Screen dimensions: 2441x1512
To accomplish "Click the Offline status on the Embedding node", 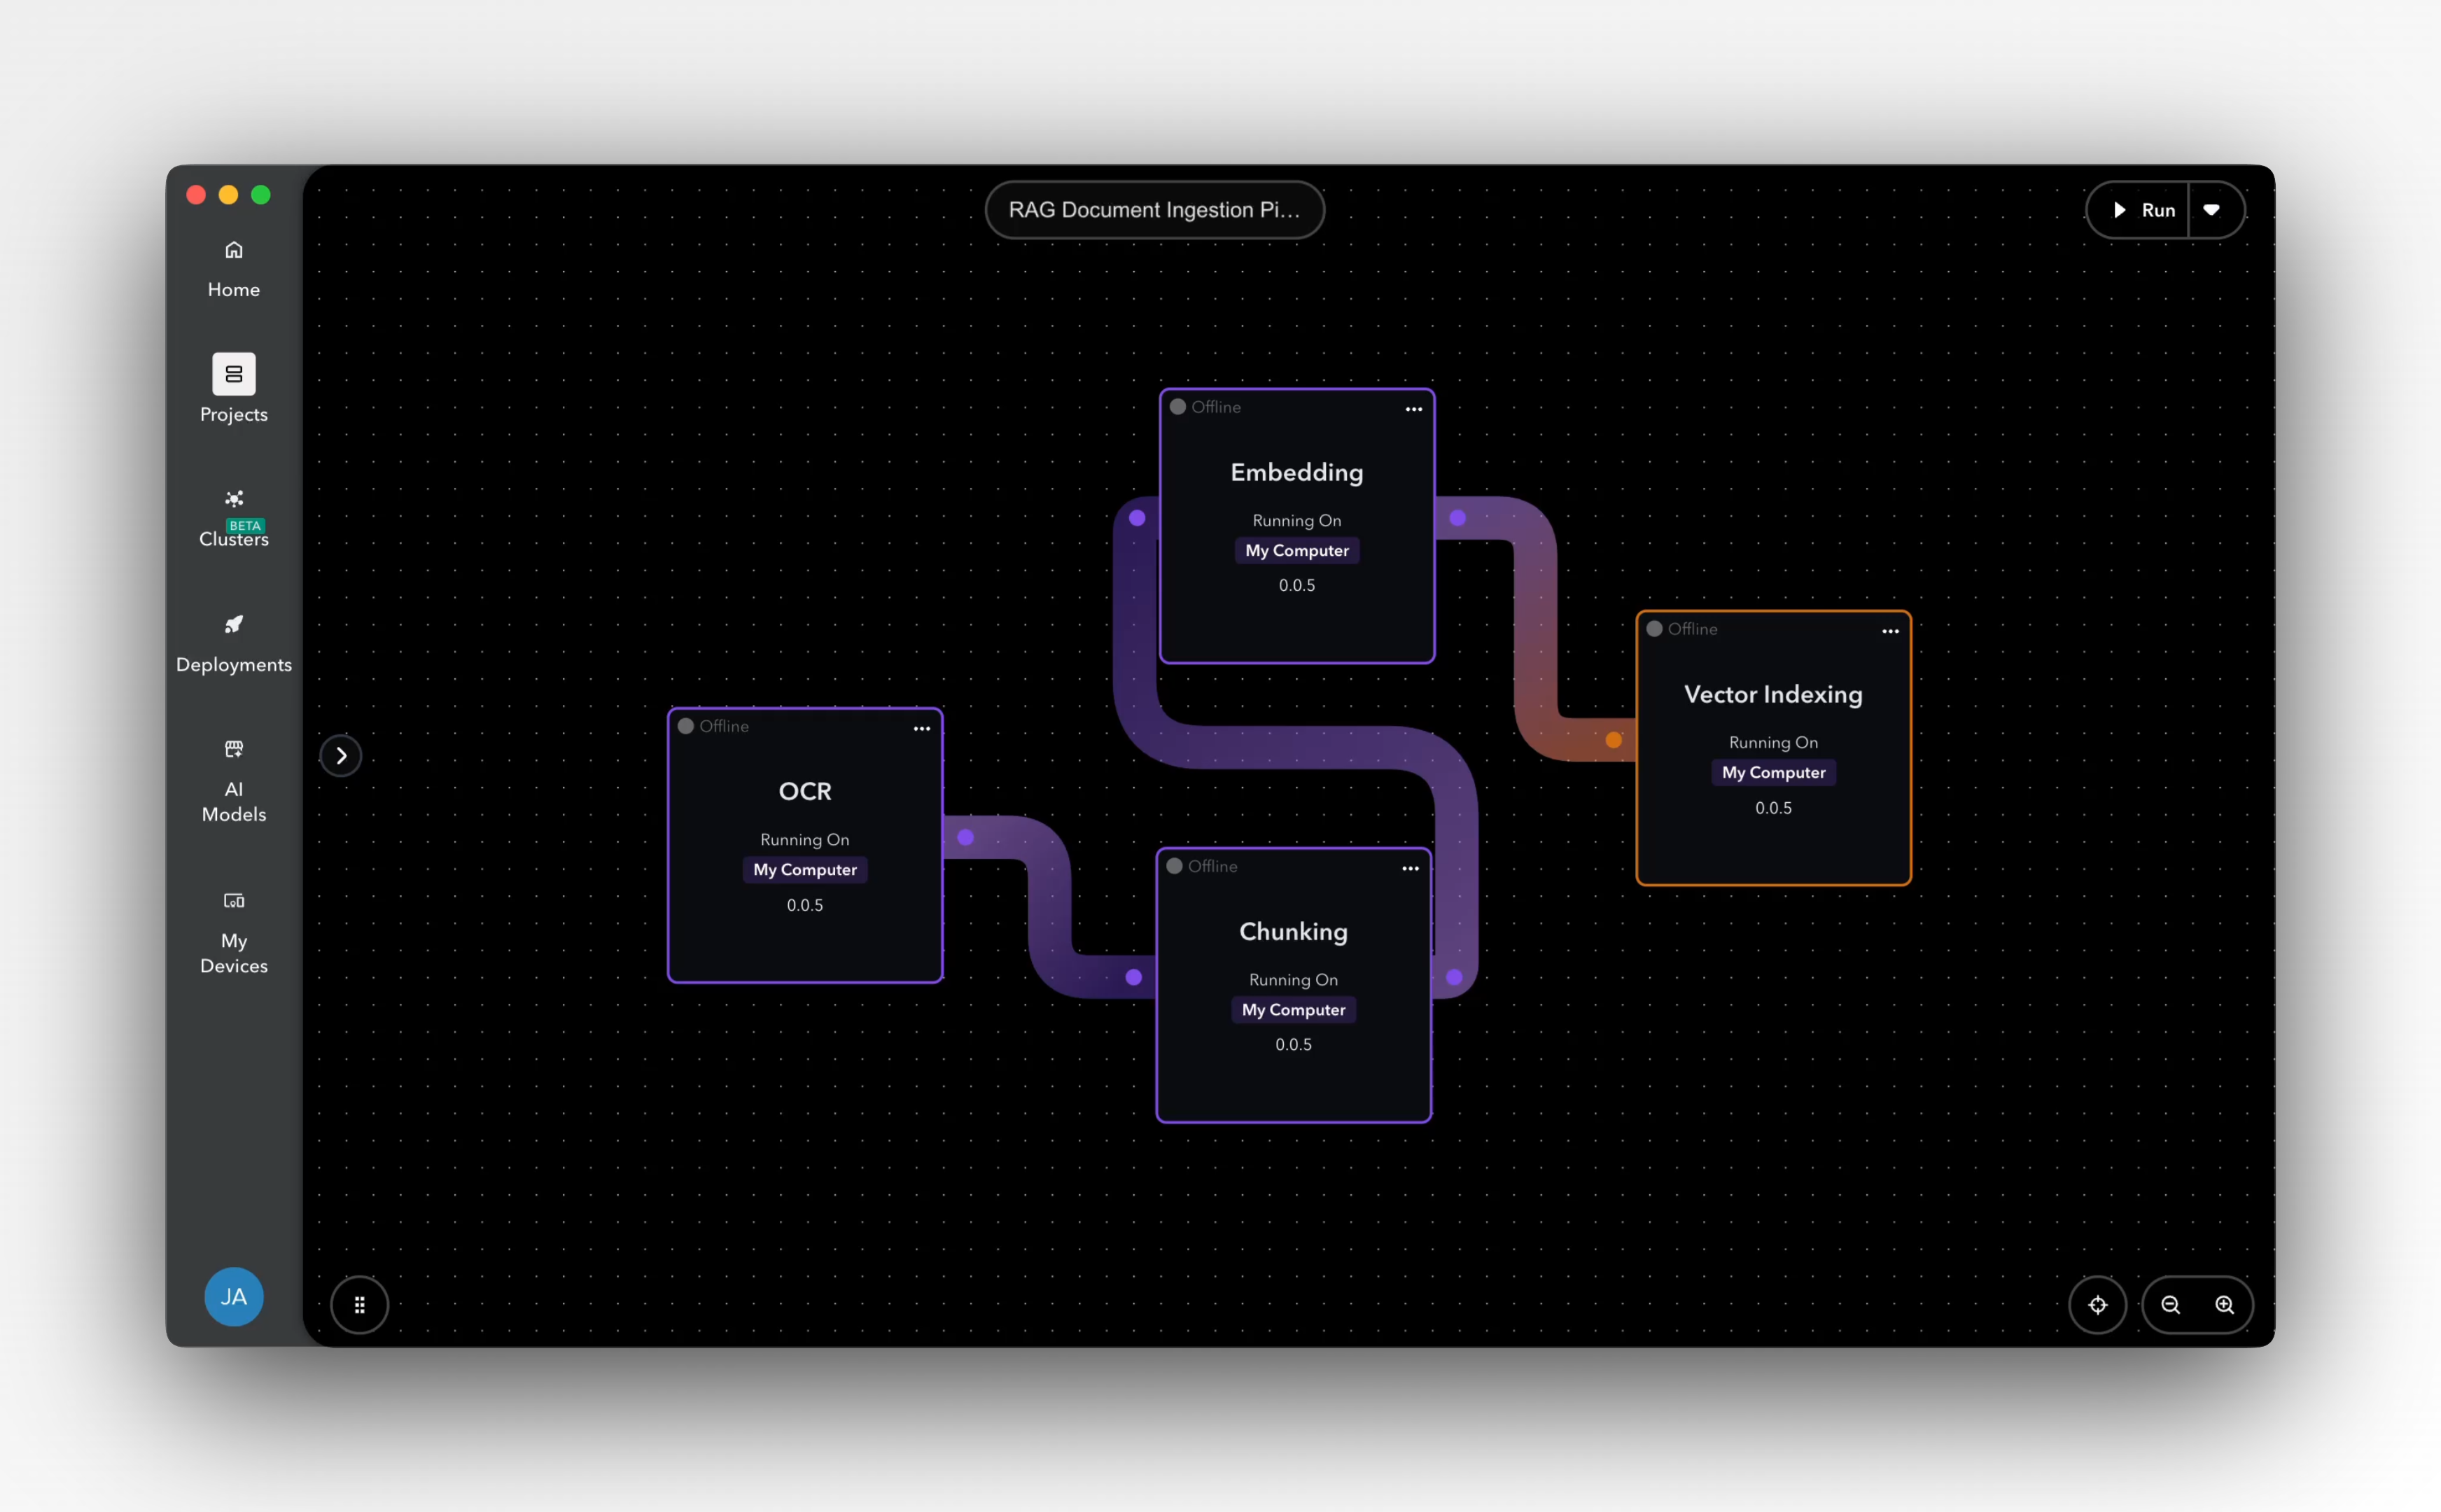I will click(x=1206, y=407).
